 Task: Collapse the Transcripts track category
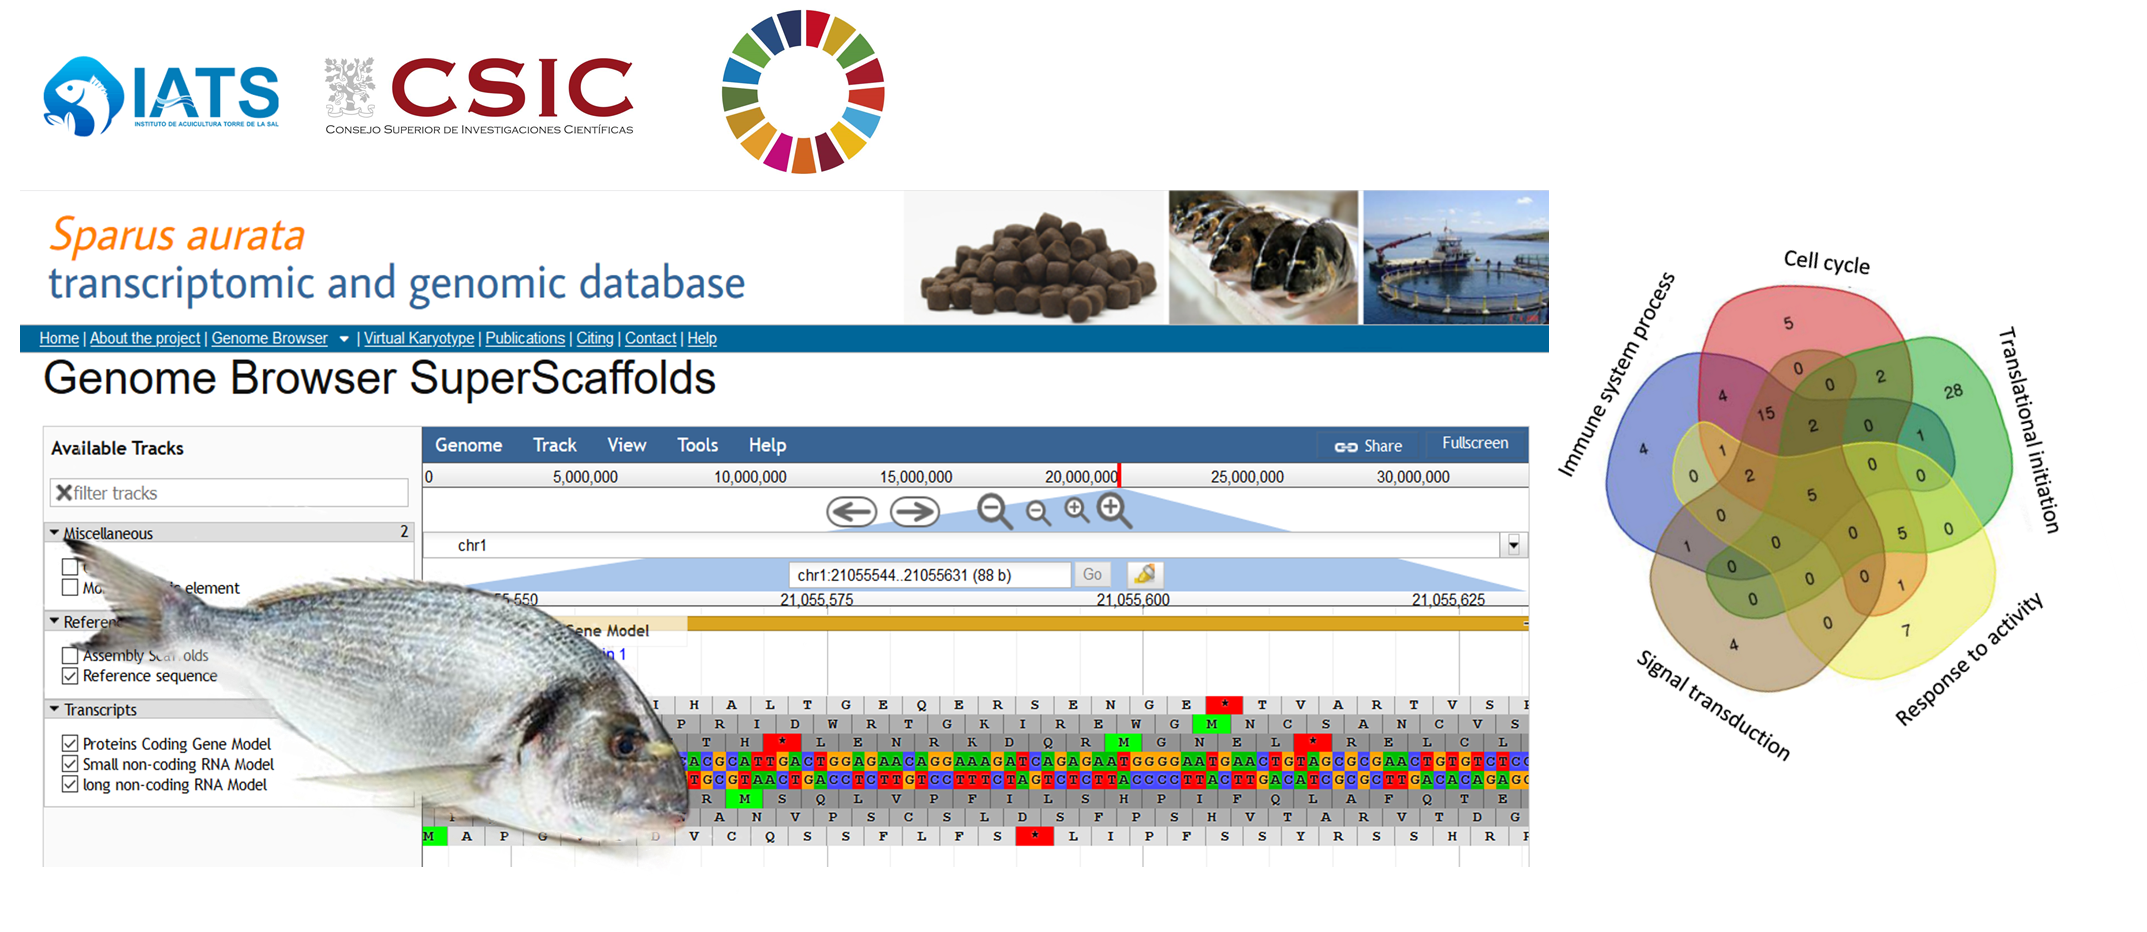tap(55, 710)
